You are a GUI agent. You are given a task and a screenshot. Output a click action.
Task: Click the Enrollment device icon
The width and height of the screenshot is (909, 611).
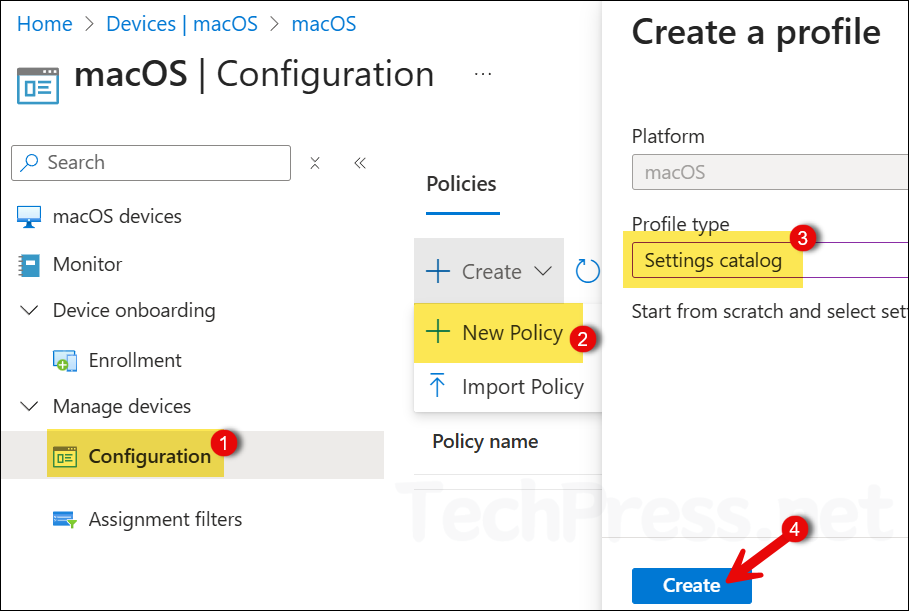point(64,361)
